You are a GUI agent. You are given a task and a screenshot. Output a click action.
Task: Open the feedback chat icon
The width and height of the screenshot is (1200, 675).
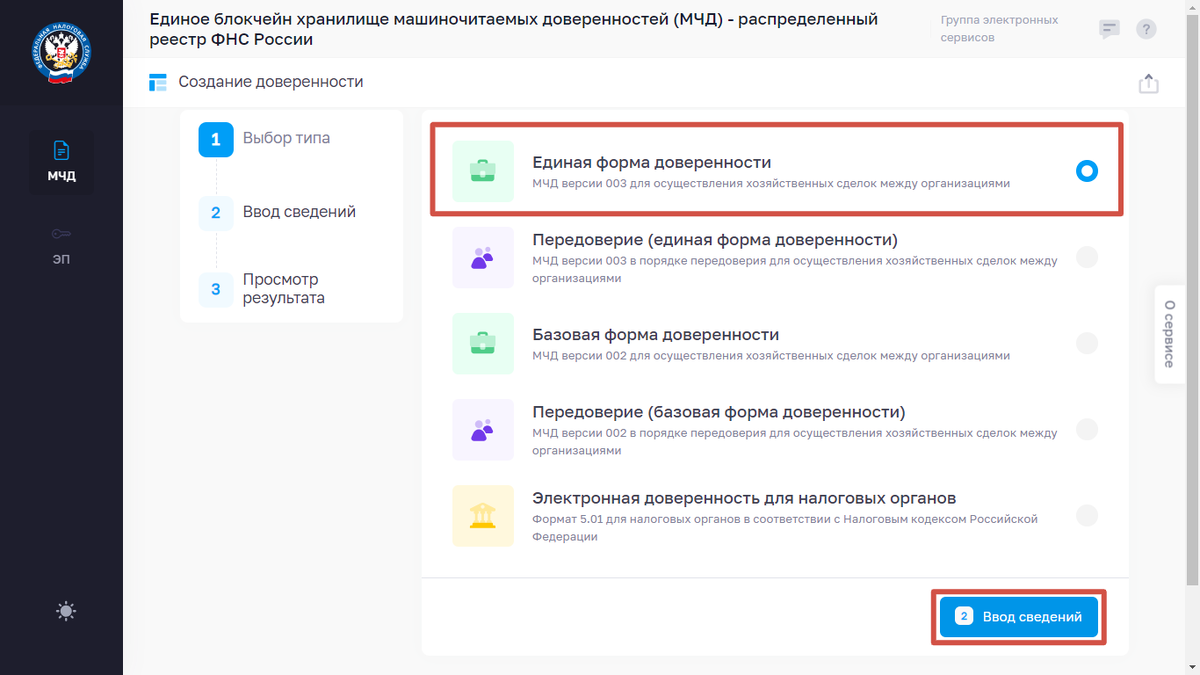(1109, 29)
